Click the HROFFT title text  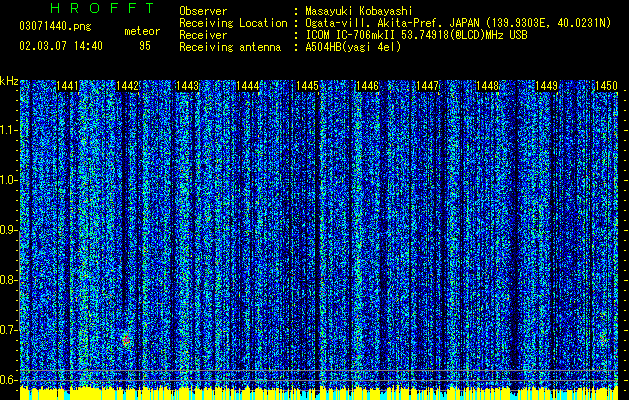[103, 8]
